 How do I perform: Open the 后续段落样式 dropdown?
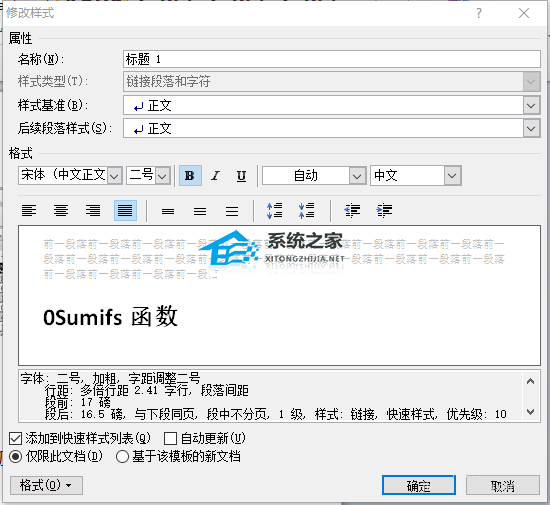click(x=531, y=129)
